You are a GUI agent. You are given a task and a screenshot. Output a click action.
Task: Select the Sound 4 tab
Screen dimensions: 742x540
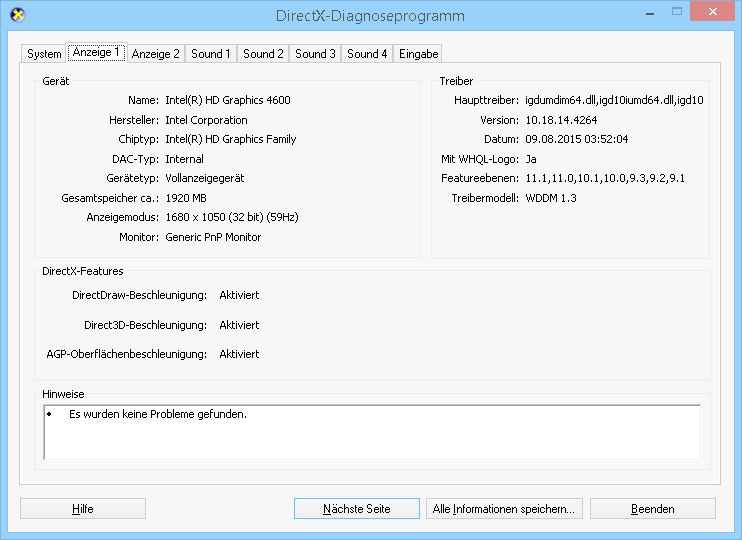coord(367,54)
